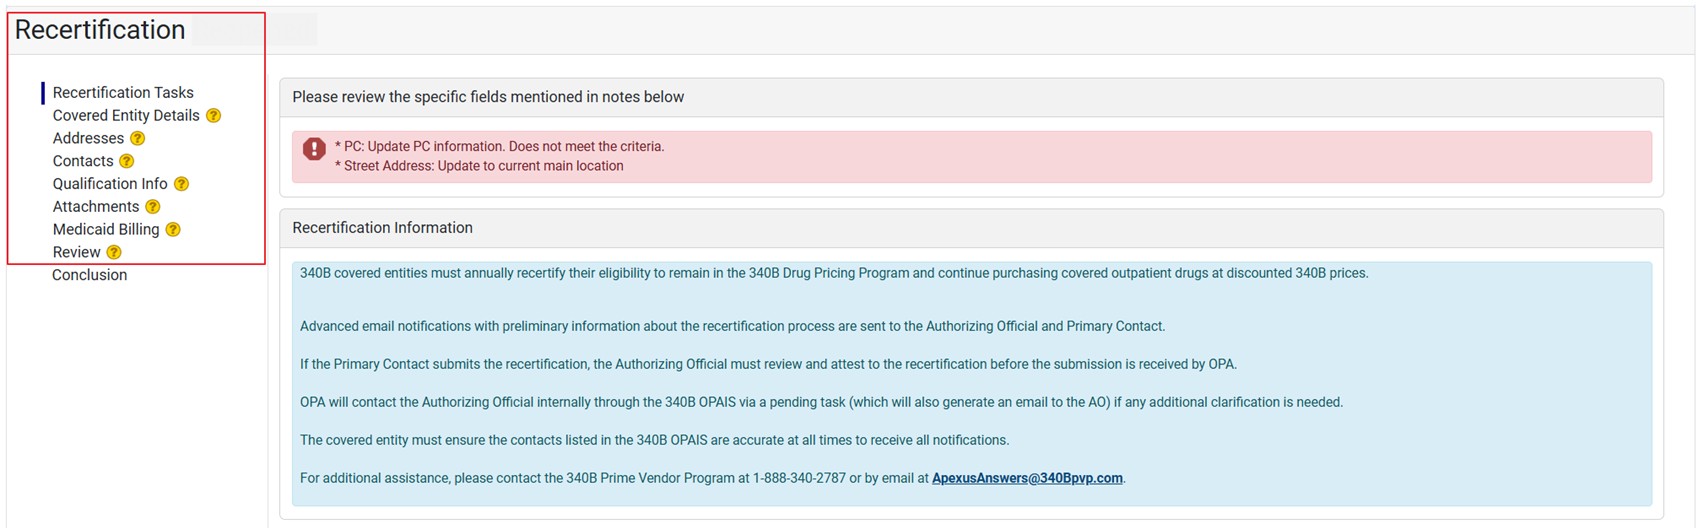1698x528 pixels.
Task: Click help icon beside Qualification Info
Action: tap(181, 184)
